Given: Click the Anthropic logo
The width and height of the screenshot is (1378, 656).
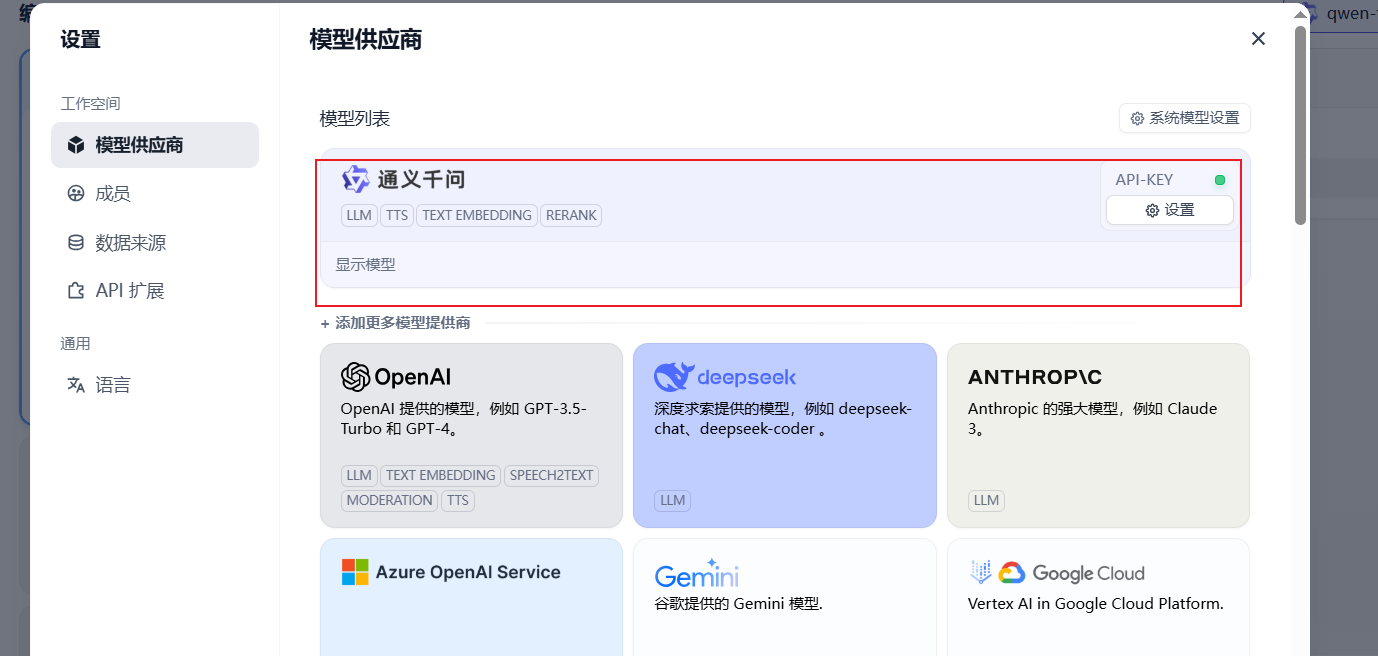Looking at the screenshot, I should click(x=1034, y=377).
